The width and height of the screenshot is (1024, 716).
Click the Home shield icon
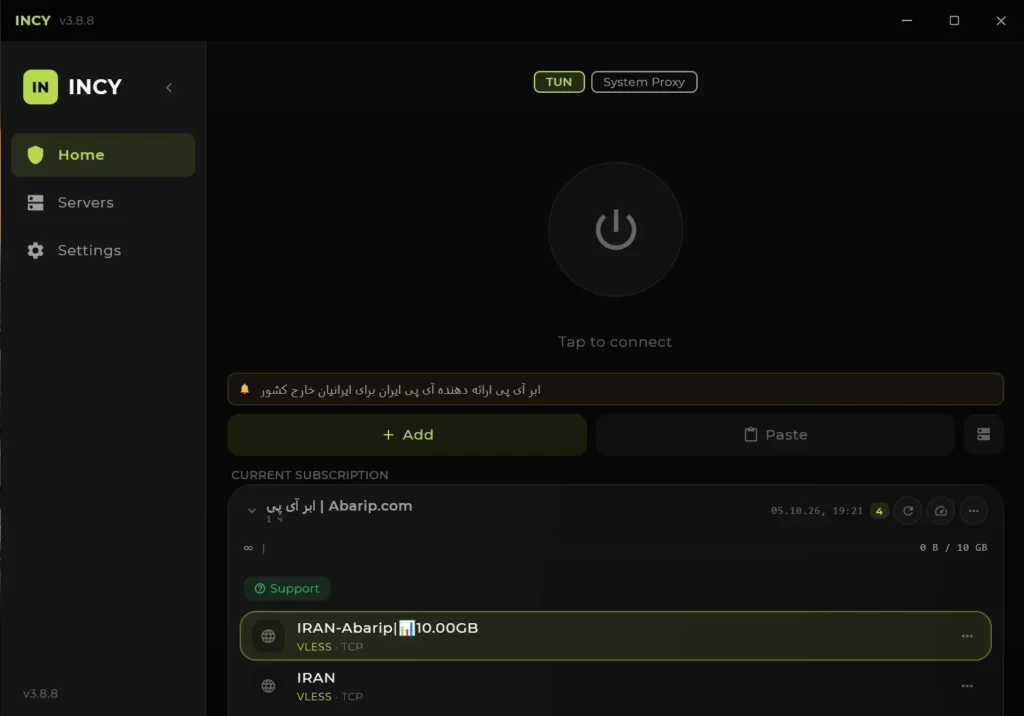[x=35, y=155]
